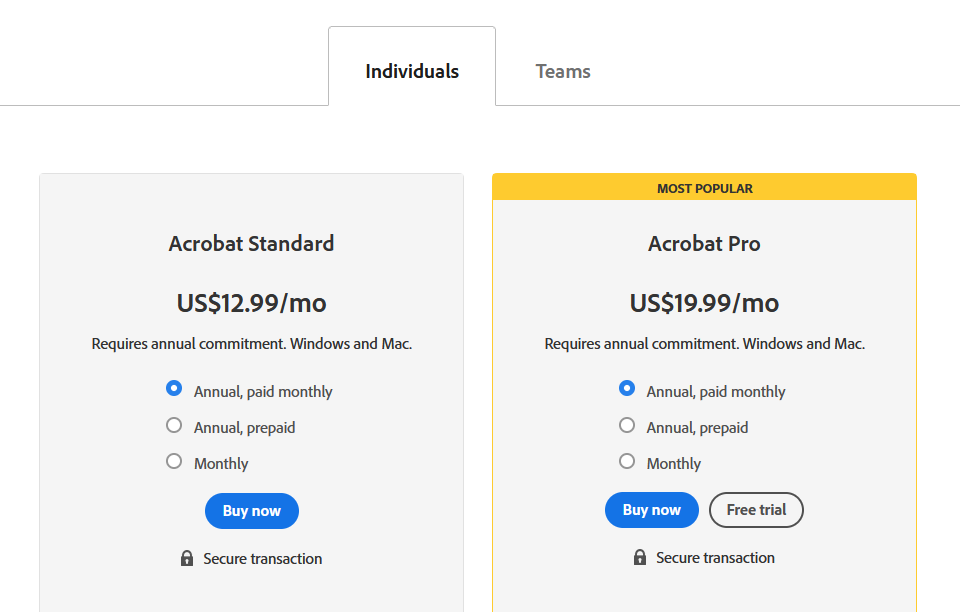This screenshot has width=960, height=612.
Task: Click Buy now for Acrobat Pro
Action: (x=651, y=510)
